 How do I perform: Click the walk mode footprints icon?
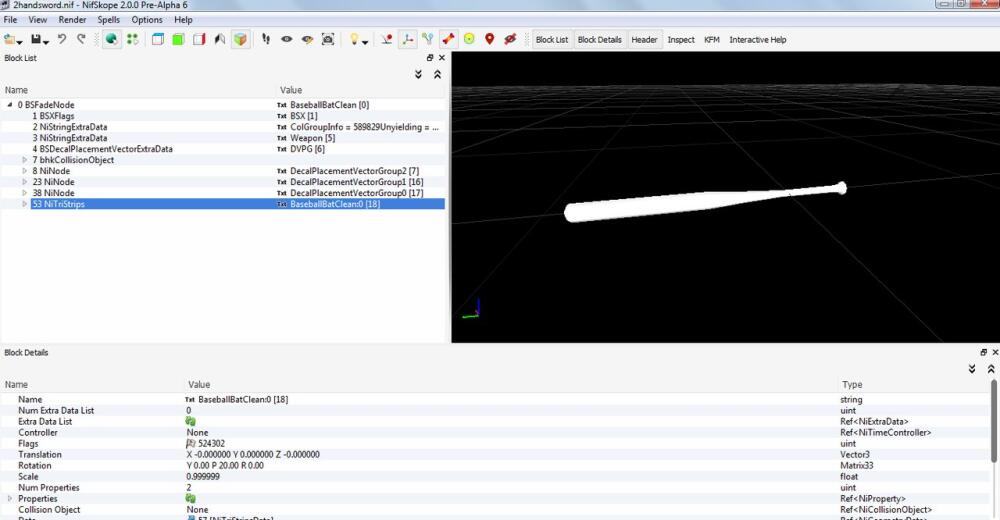point(266,40)
